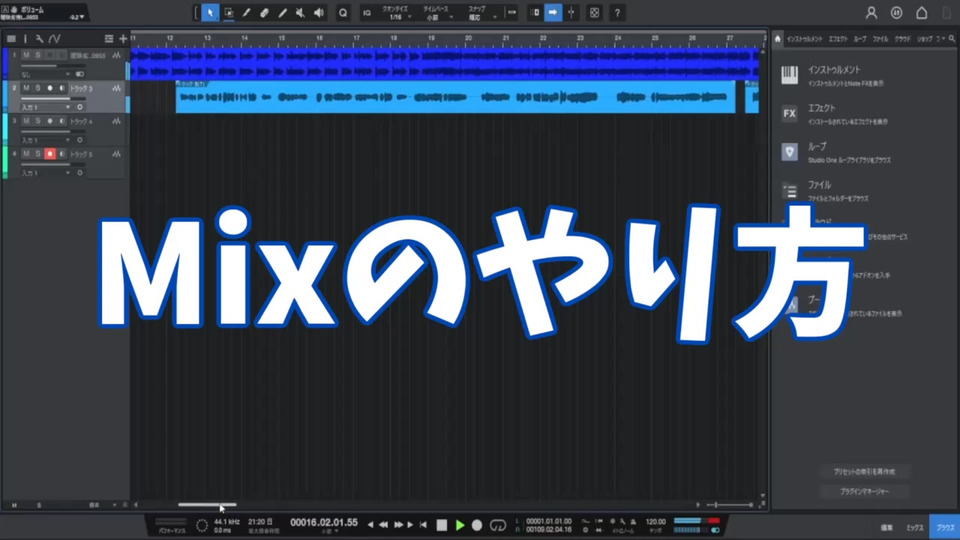This screenshot has height=540, width=960.
Task: Select the Range tool
Action: pos(228,12)
